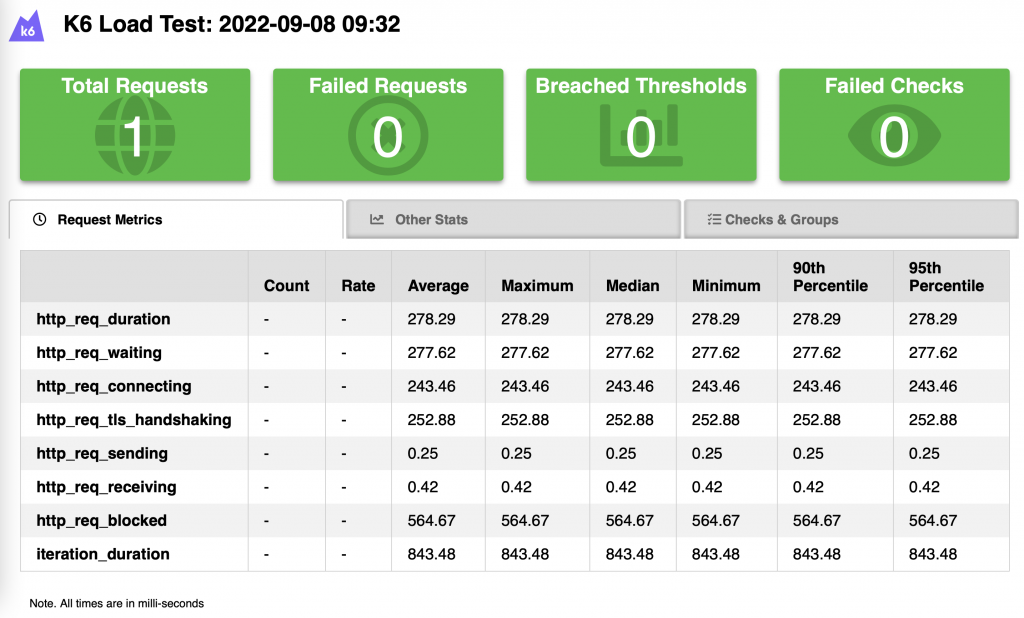
Task: Click iteration_duration Median value 843.48
Action: (630, 554)
